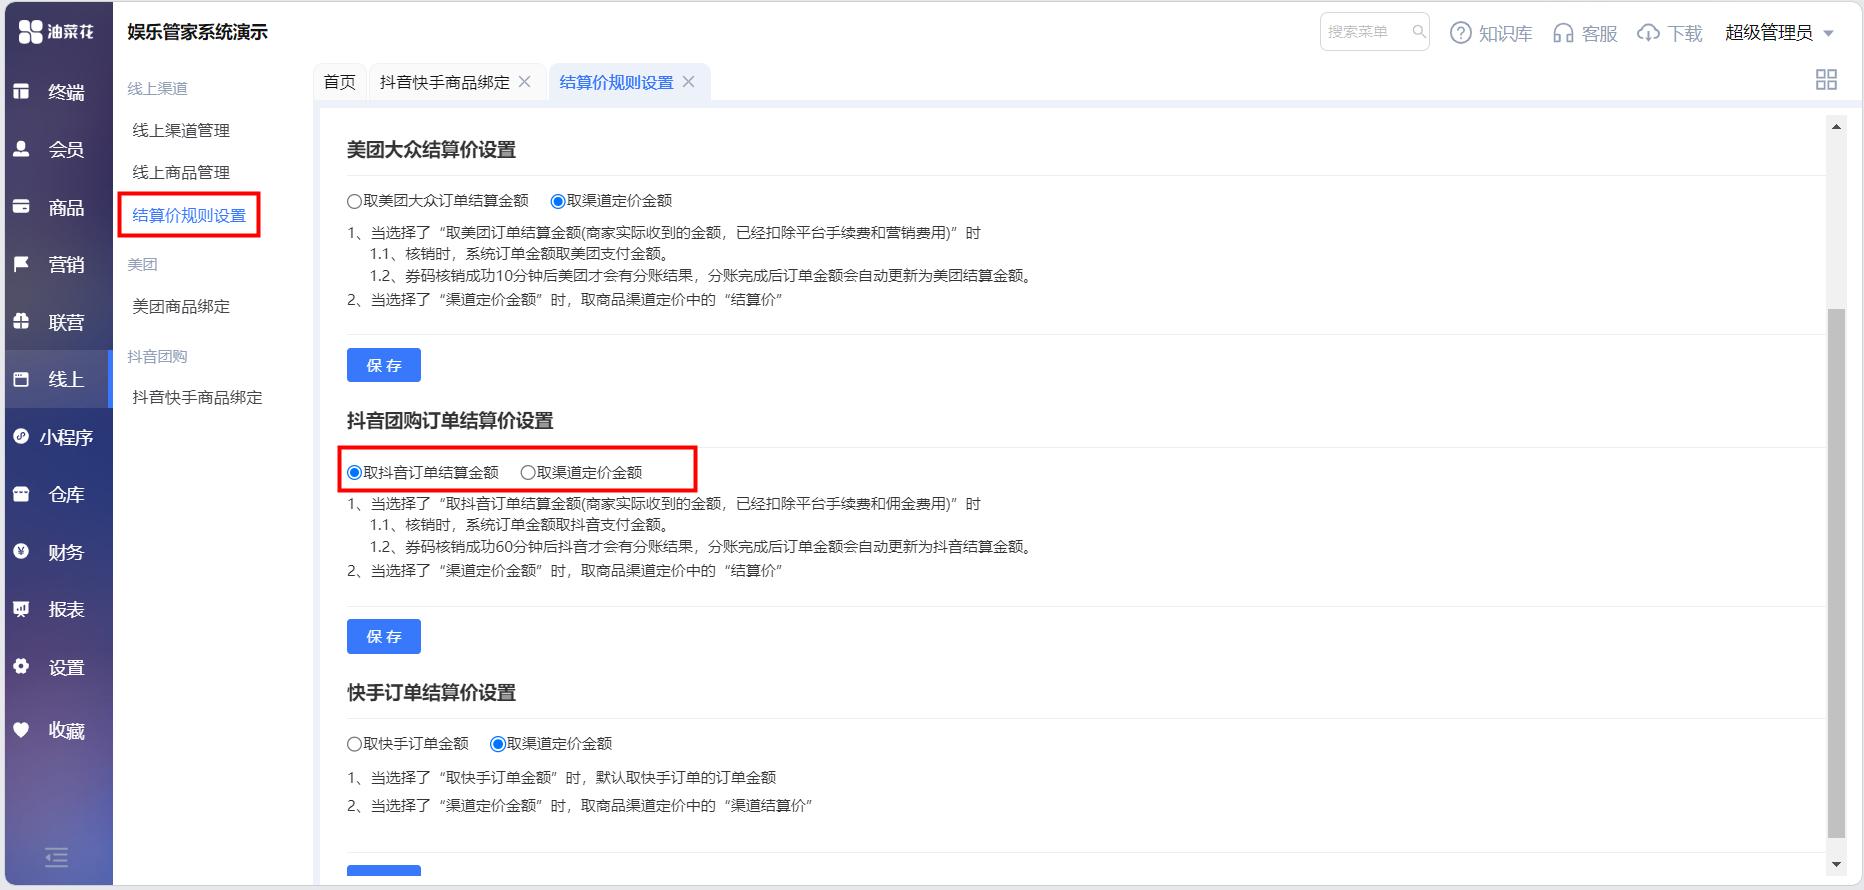This screenshot has height=890, width=1864.
Task: Click the vertical scrollbar thumb
Action: [1836, 573]
